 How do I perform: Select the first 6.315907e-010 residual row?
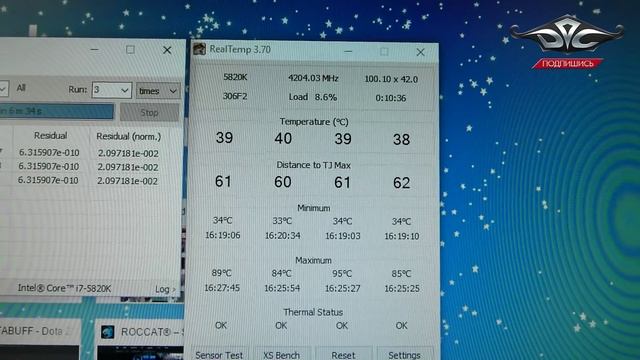(49, 152)
